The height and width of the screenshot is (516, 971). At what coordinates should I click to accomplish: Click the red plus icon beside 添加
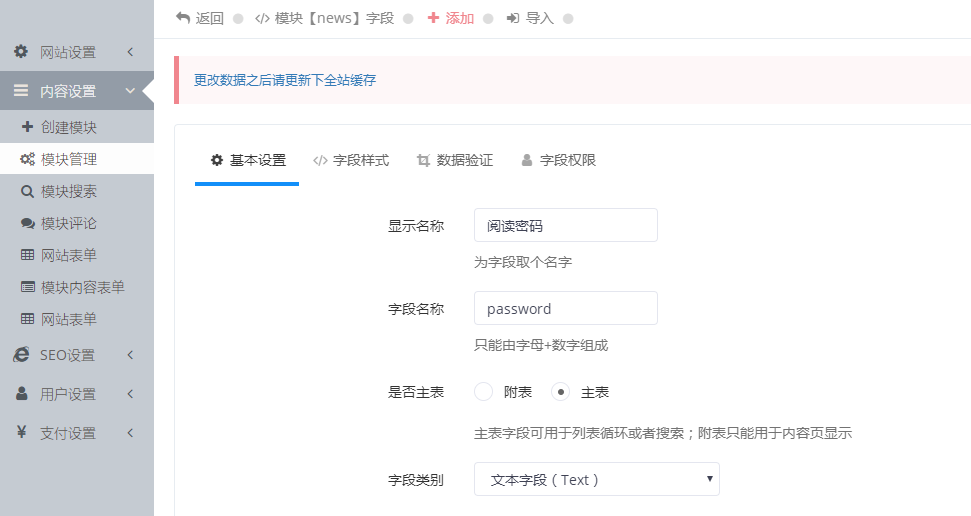433,18
